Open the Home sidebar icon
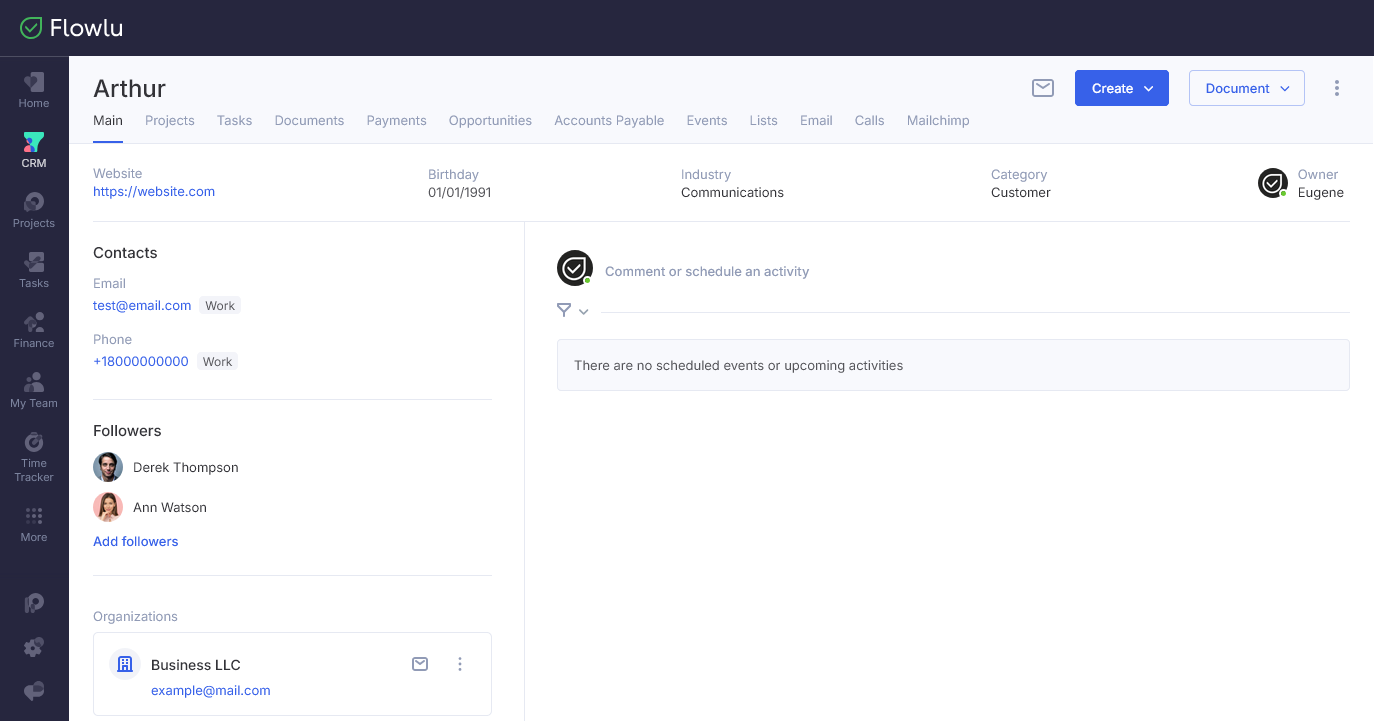The image size is (1374, 721). click(34, 90)
